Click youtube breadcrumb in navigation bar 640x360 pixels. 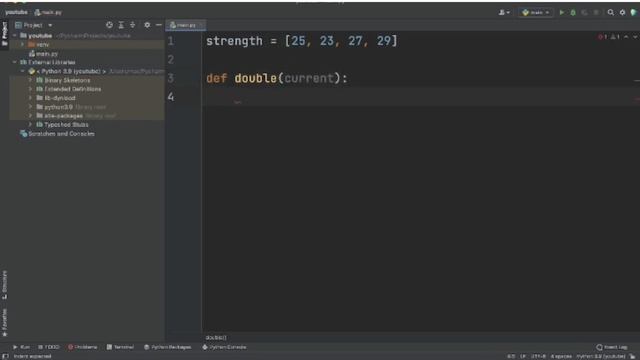pos(16,12)
